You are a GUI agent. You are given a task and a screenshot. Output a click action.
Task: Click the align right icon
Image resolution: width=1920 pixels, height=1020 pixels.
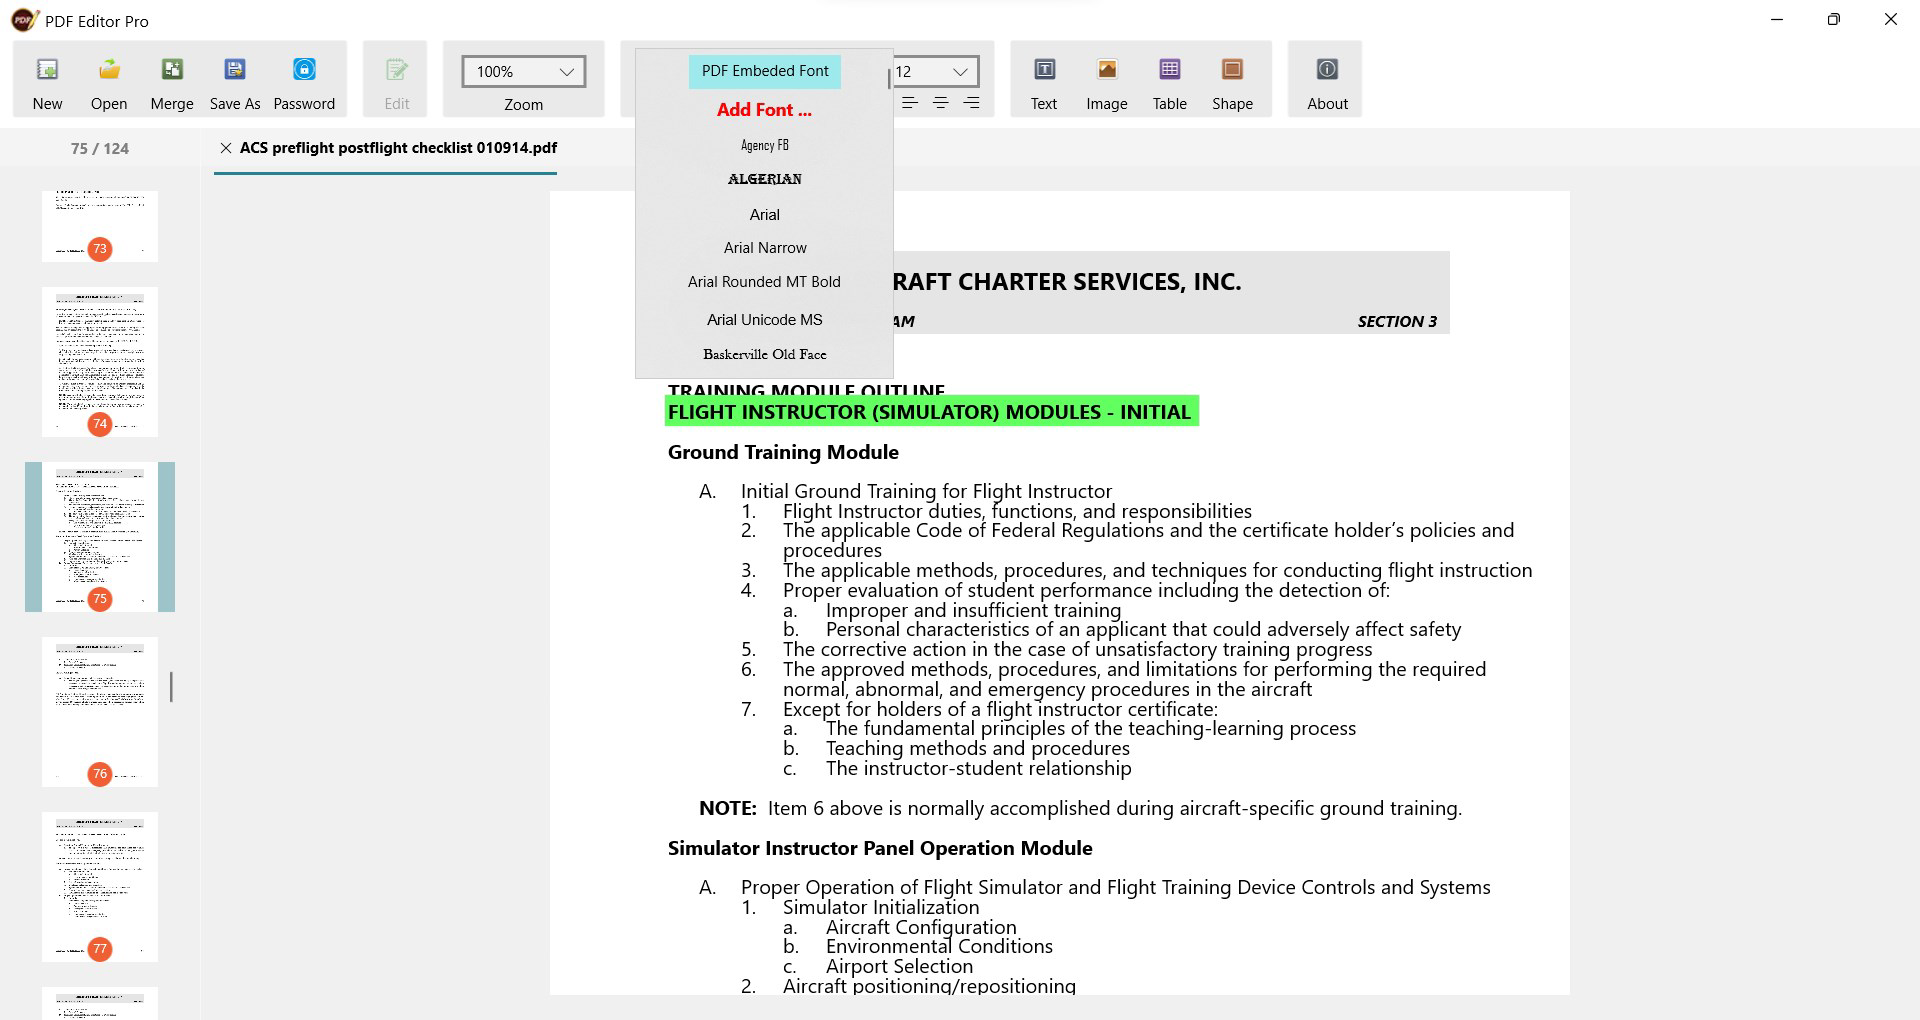pos(971,103)
